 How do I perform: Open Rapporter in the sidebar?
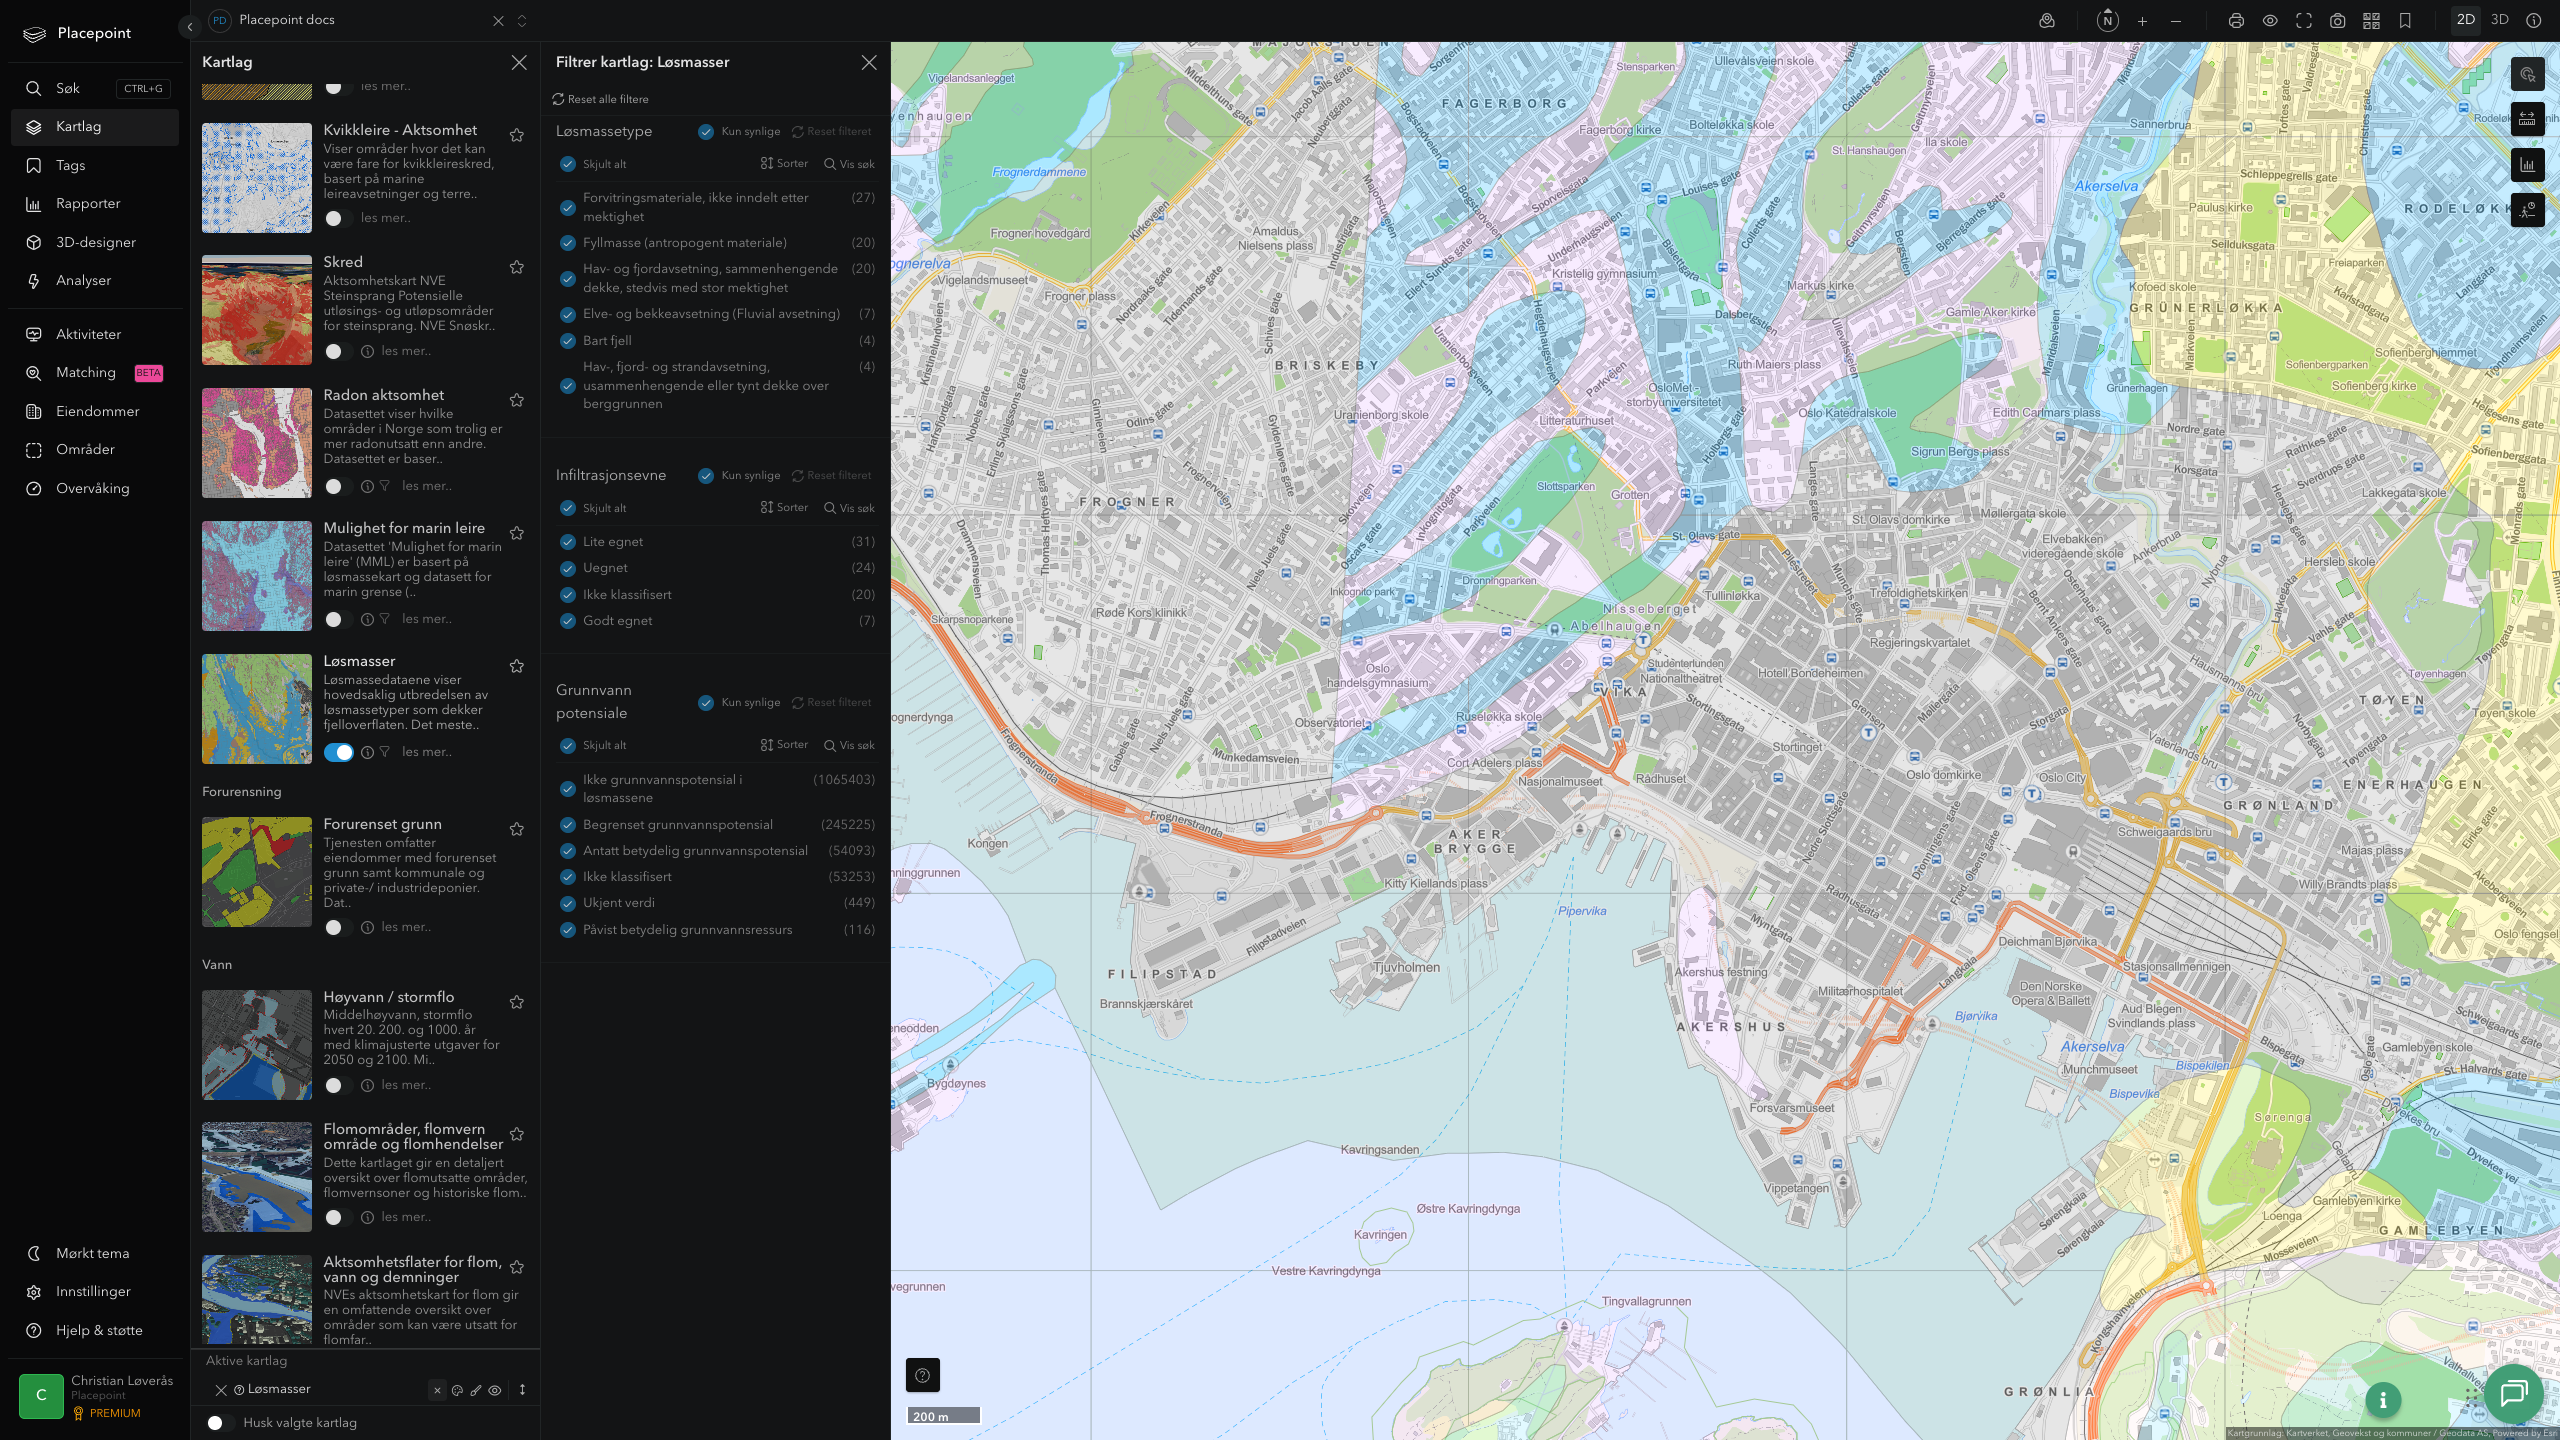point(95,204)
